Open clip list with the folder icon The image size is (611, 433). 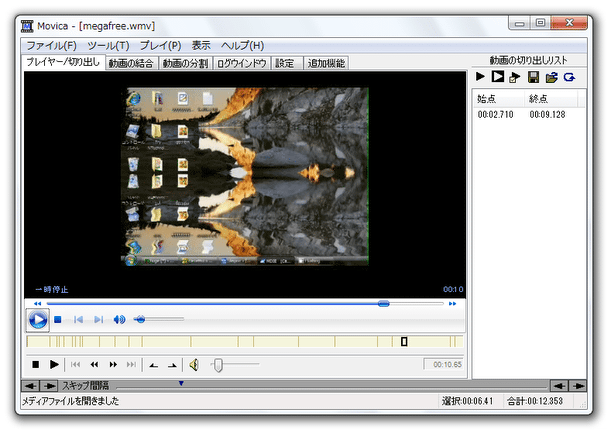tap(551, 77)
